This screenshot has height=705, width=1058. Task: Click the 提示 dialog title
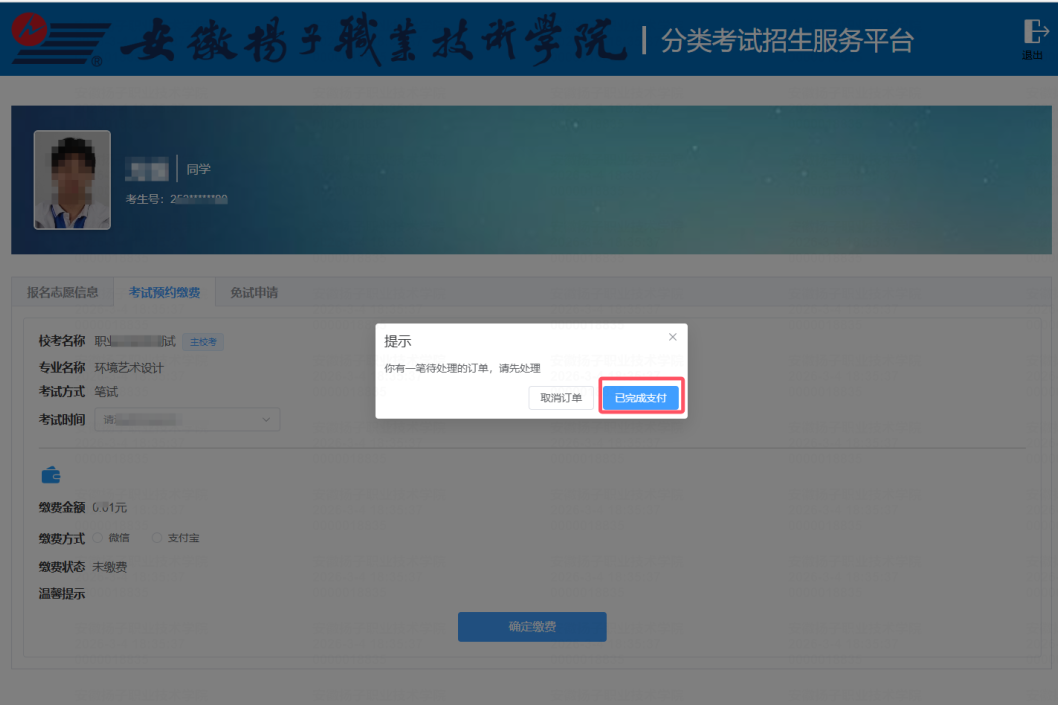398,342
